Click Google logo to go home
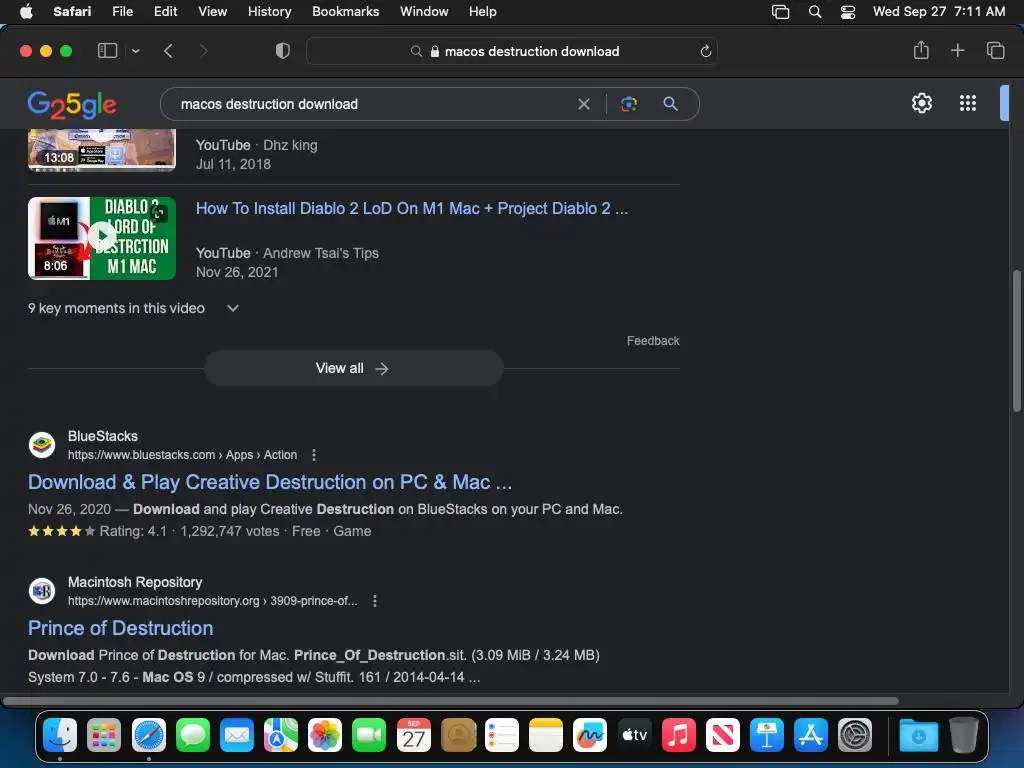 coord(72,104)
